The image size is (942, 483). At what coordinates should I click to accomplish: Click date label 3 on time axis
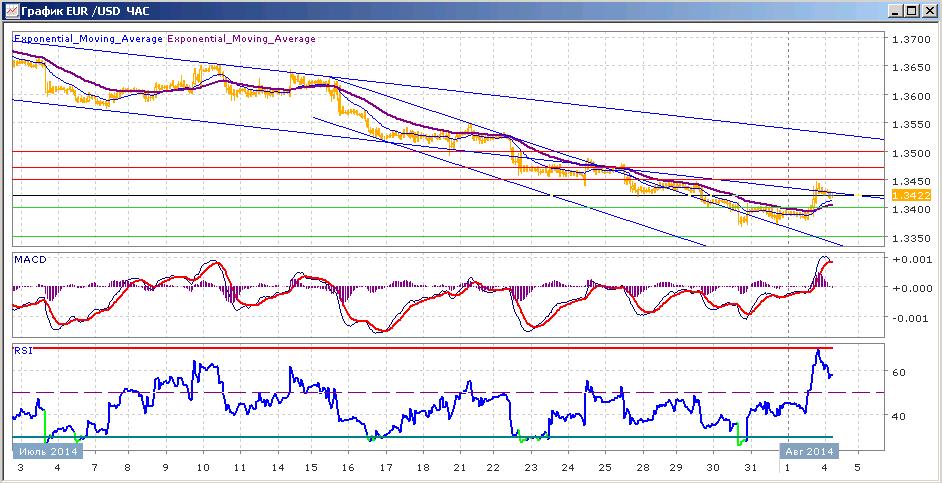click(20, 467)
